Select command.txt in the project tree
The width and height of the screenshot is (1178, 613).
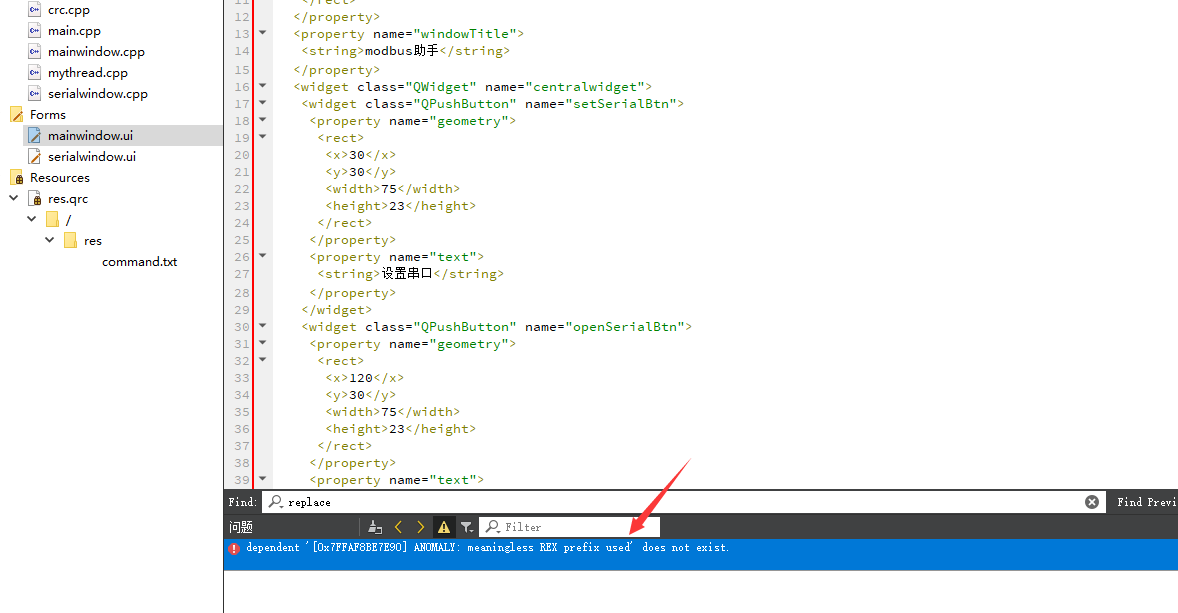139,261
